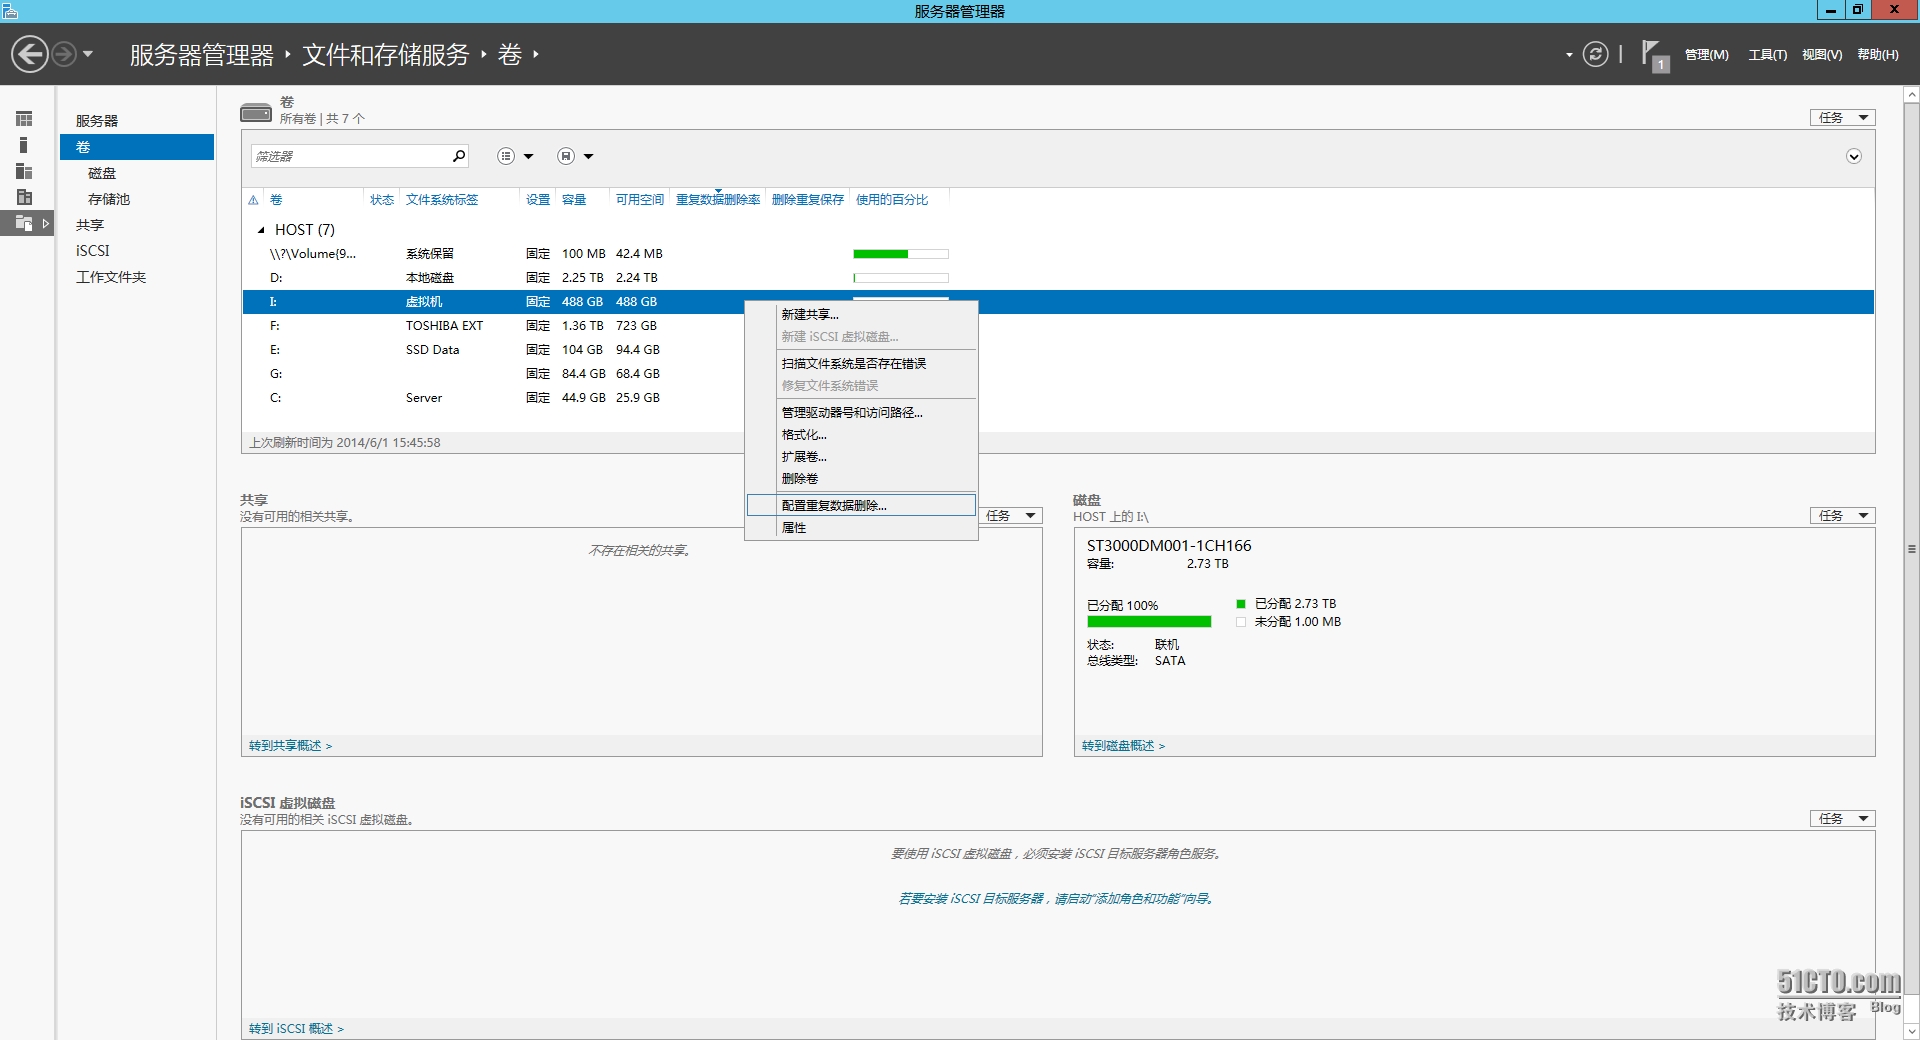The width and height of the screenshot is (1920, 1040).
Task: Open the 任务 dropdown for the 磁盘 panel
Action: (1843, 516)
